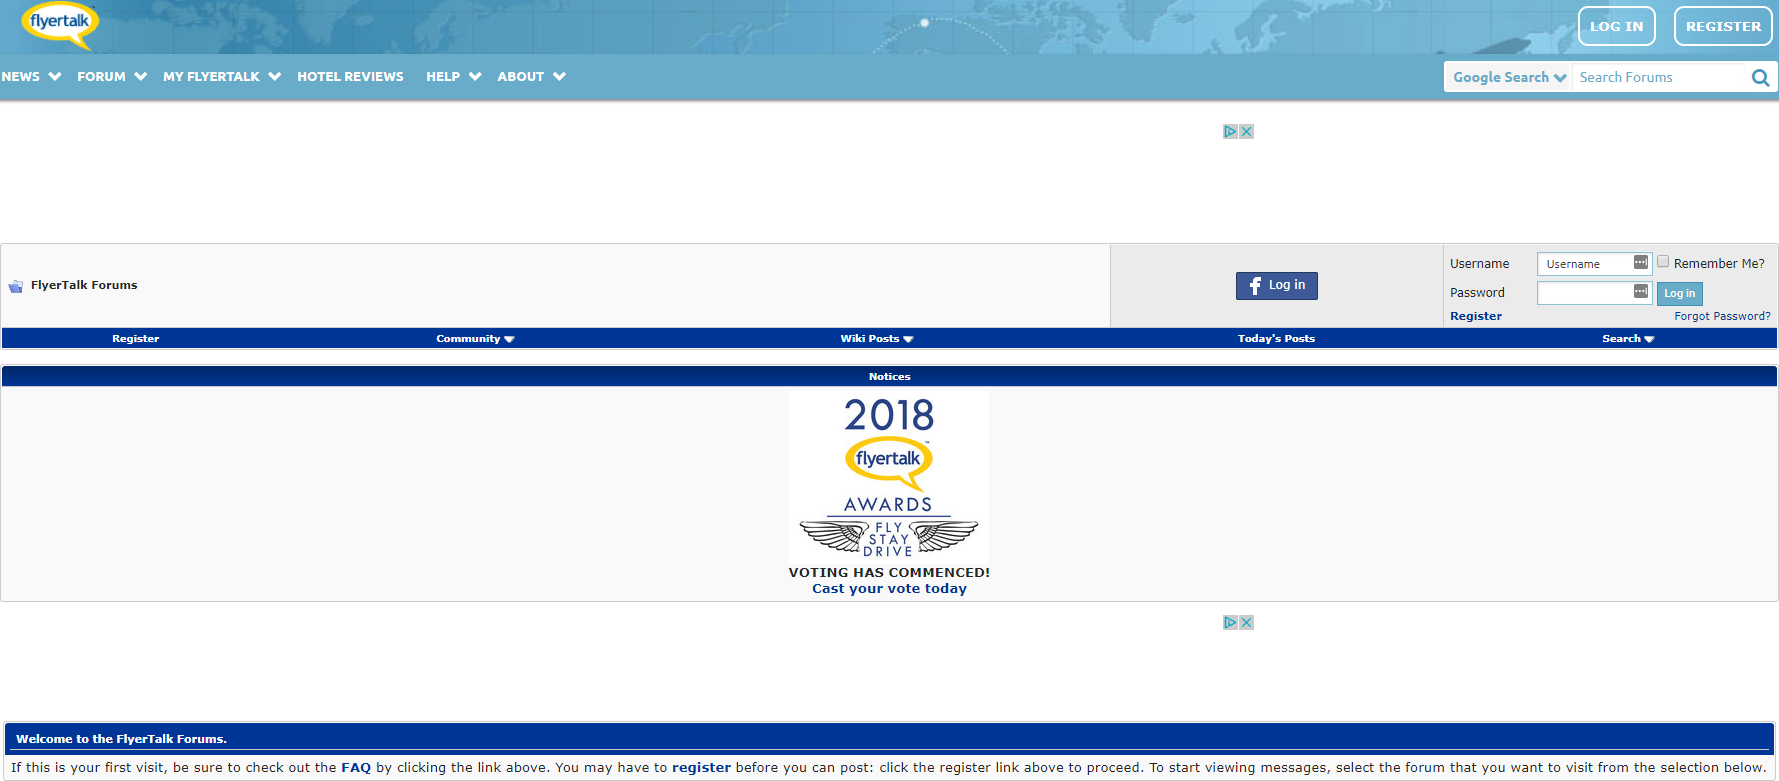Close the top advertisement
This screenshot has width=1779, height=781.
(1246, 131)
